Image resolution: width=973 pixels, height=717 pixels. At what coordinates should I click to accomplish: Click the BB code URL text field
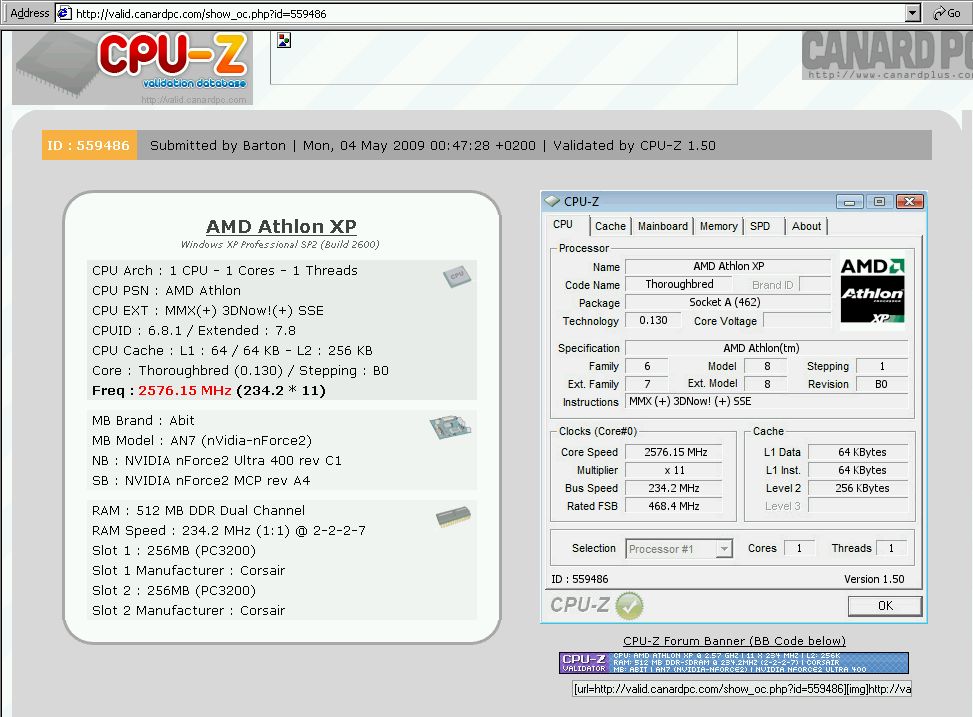coord(742,688)
